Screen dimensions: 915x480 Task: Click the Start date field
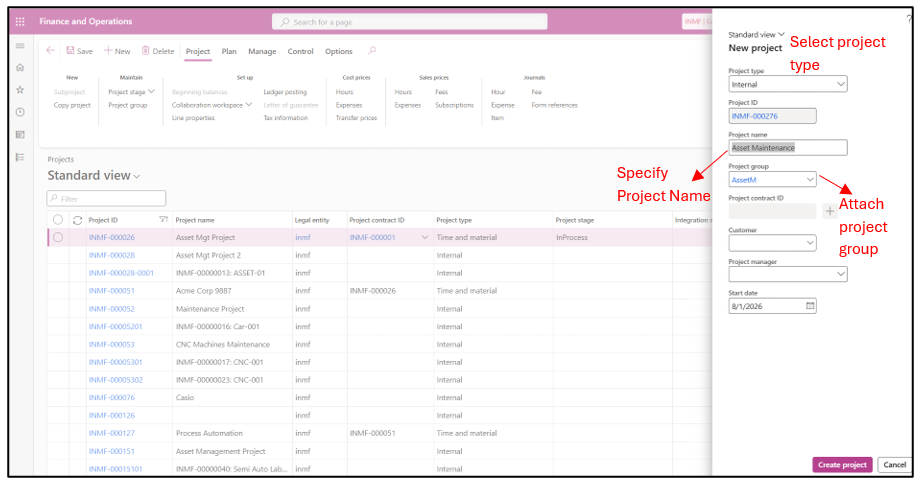point(773,306)
